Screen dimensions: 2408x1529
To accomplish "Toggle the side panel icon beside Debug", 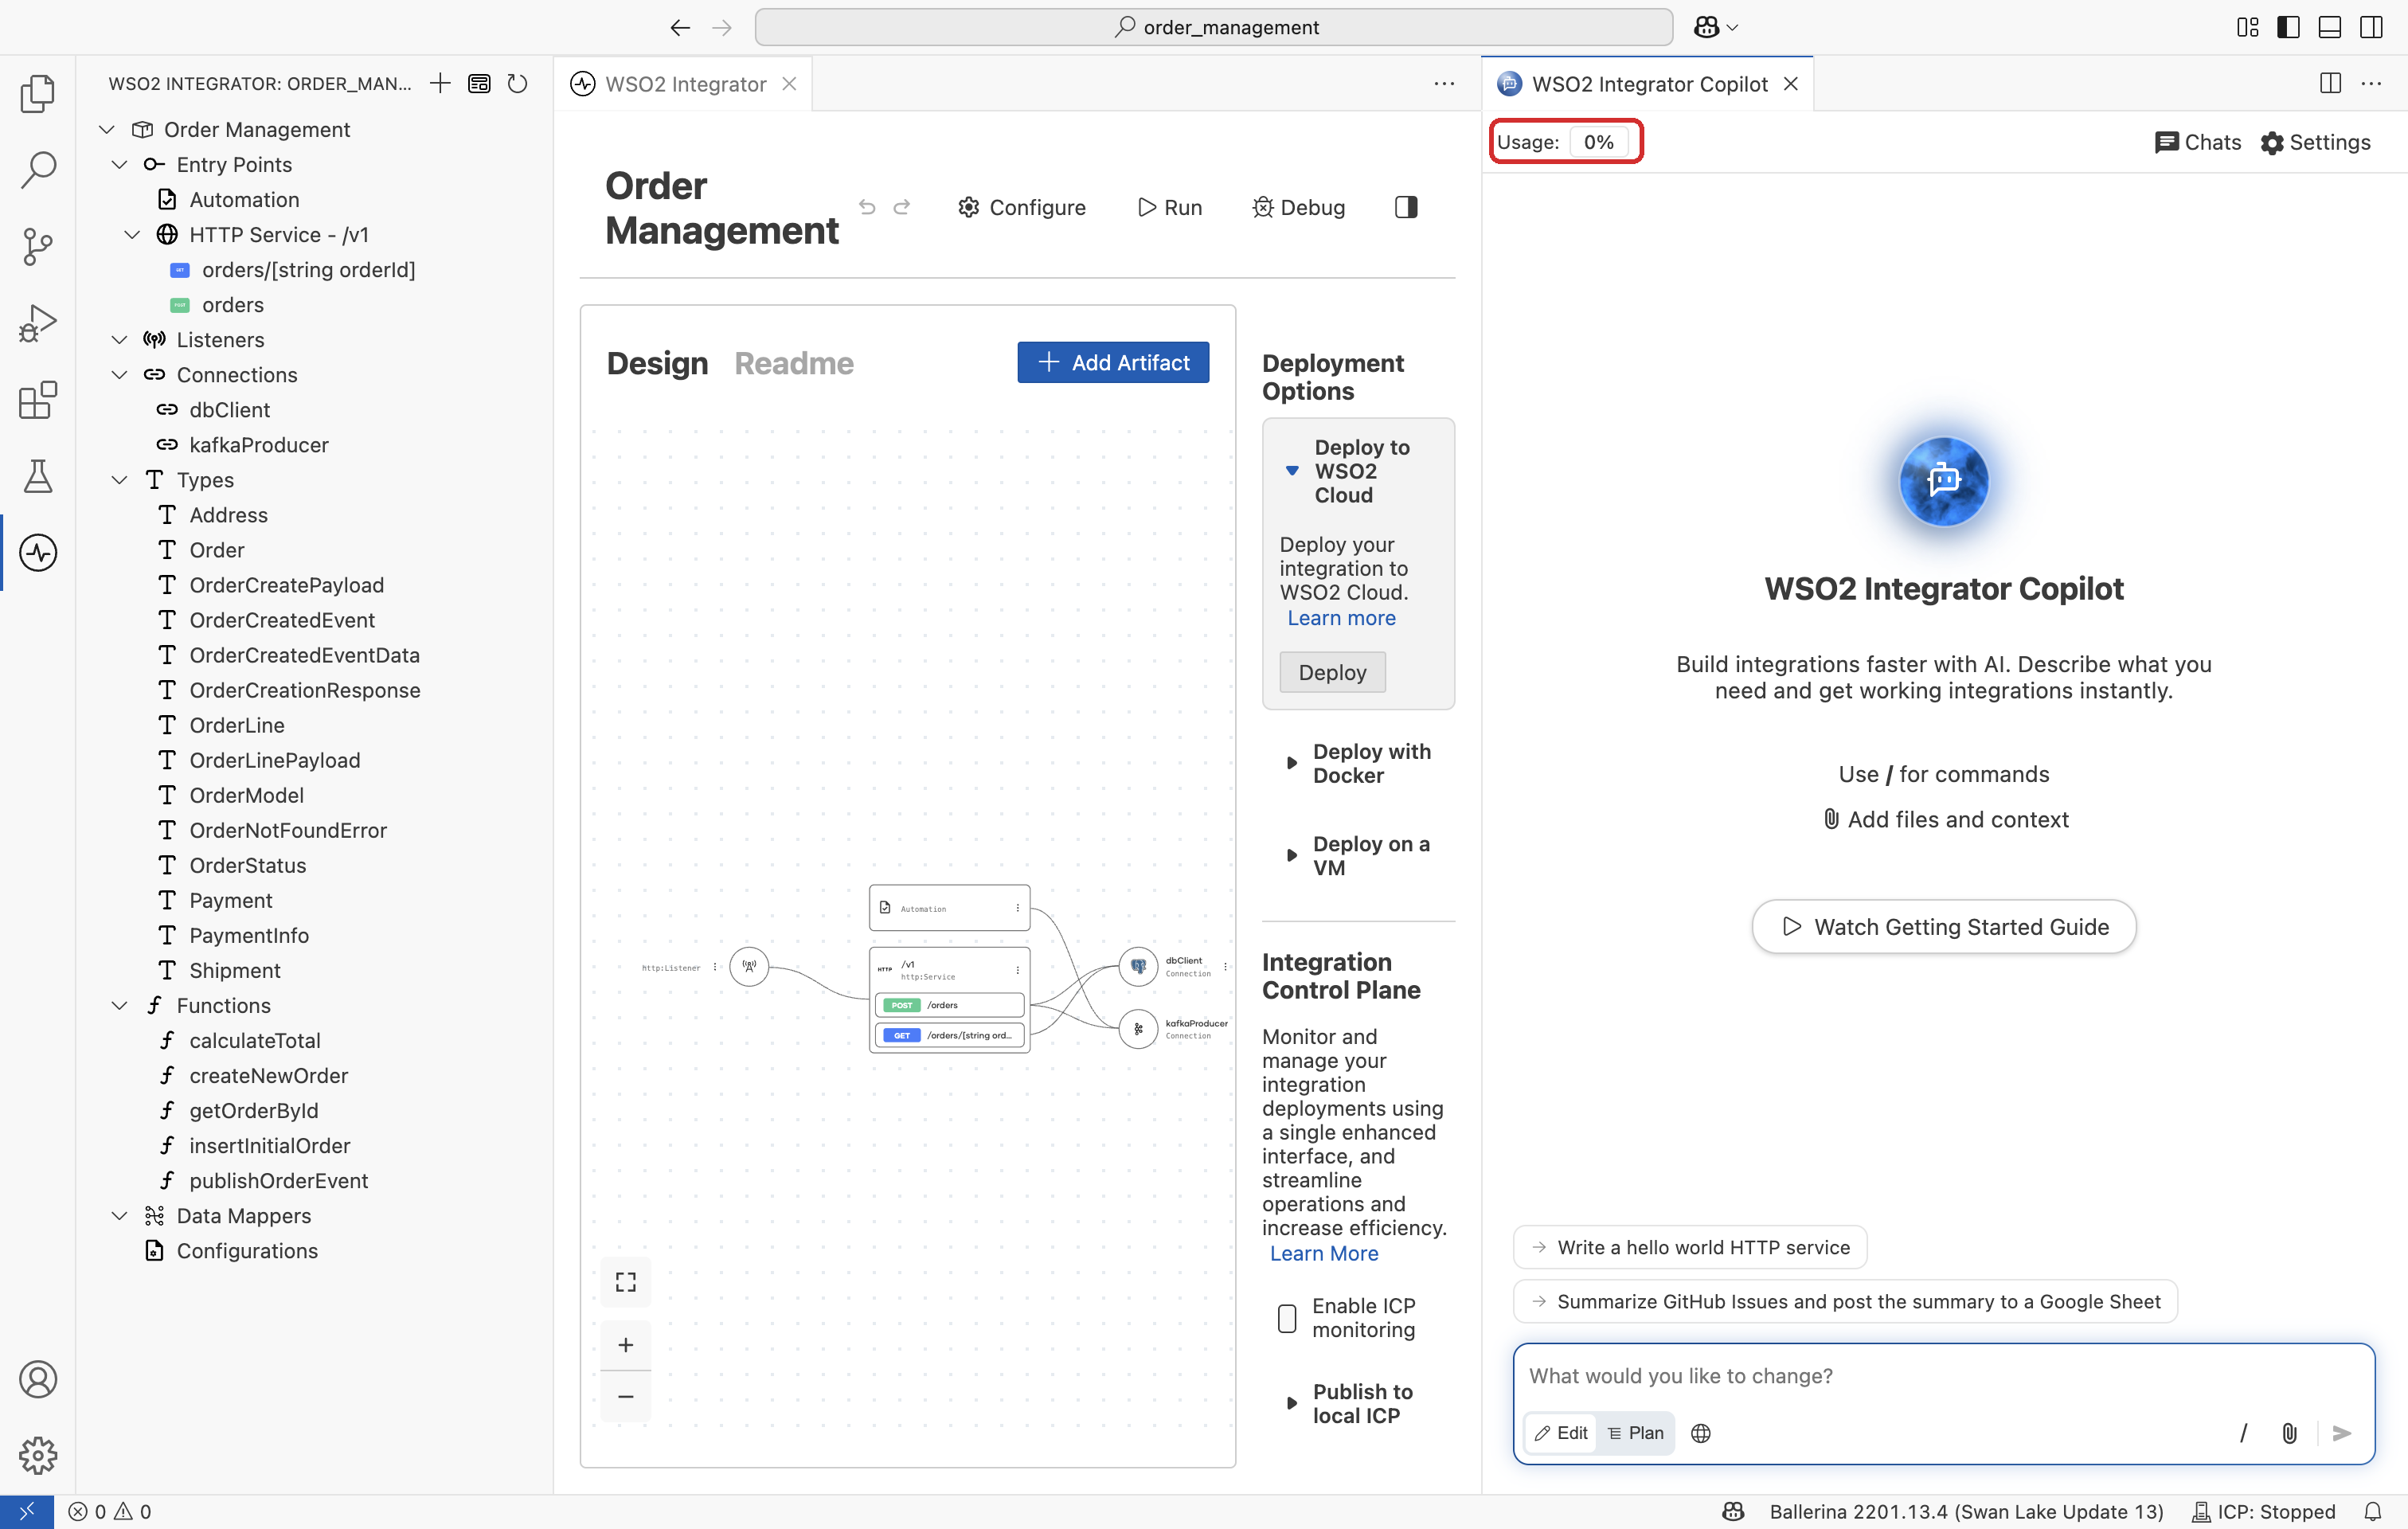I will click(1406, 207).
